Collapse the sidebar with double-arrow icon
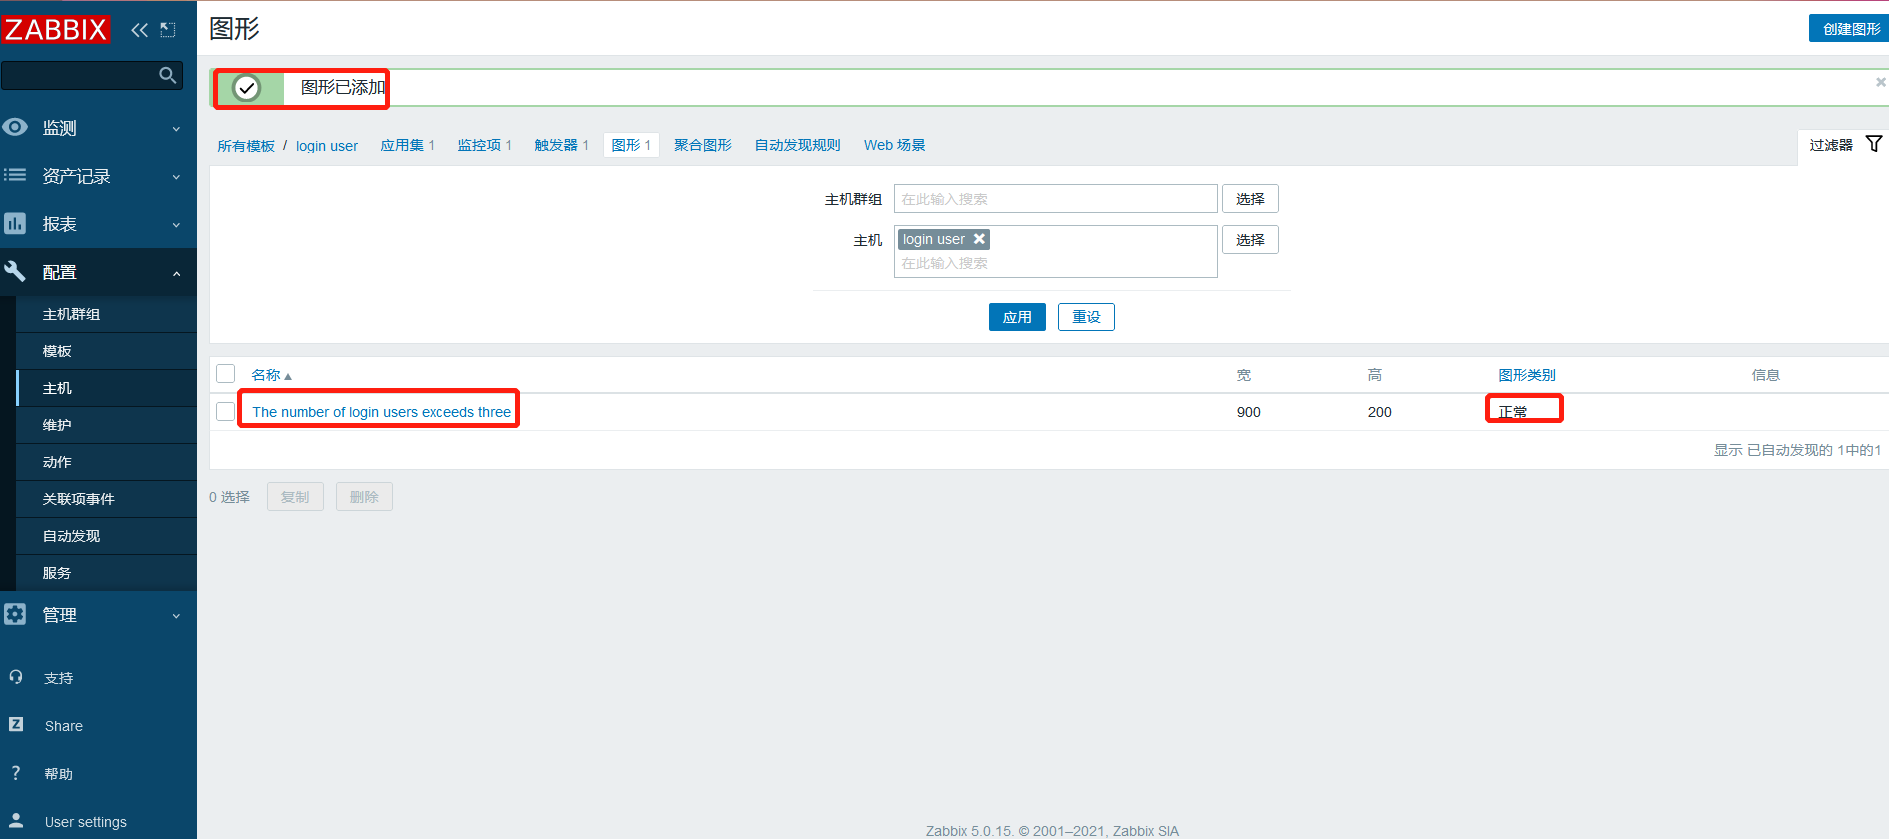Screen dimensions: 1889x839 pos(139,30)
